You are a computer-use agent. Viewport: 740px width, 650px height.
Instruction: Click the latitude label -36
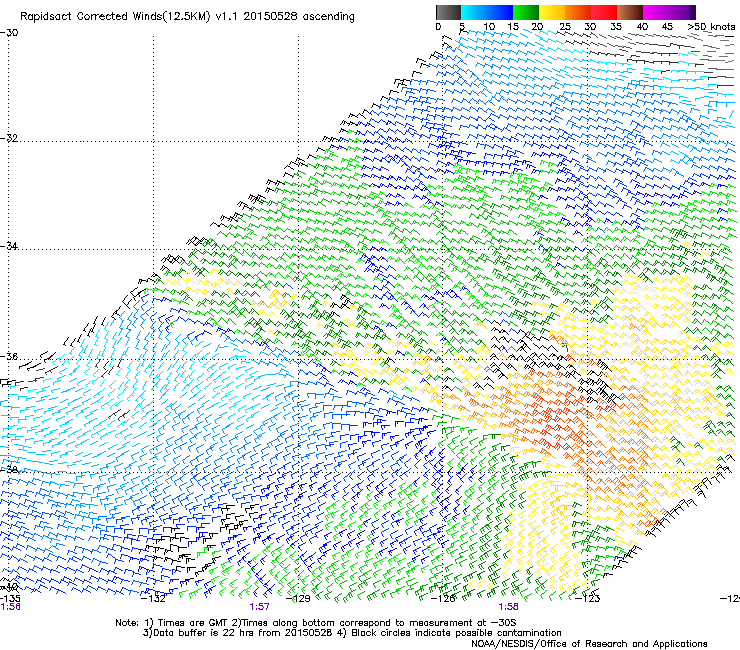tap(9, 356)
